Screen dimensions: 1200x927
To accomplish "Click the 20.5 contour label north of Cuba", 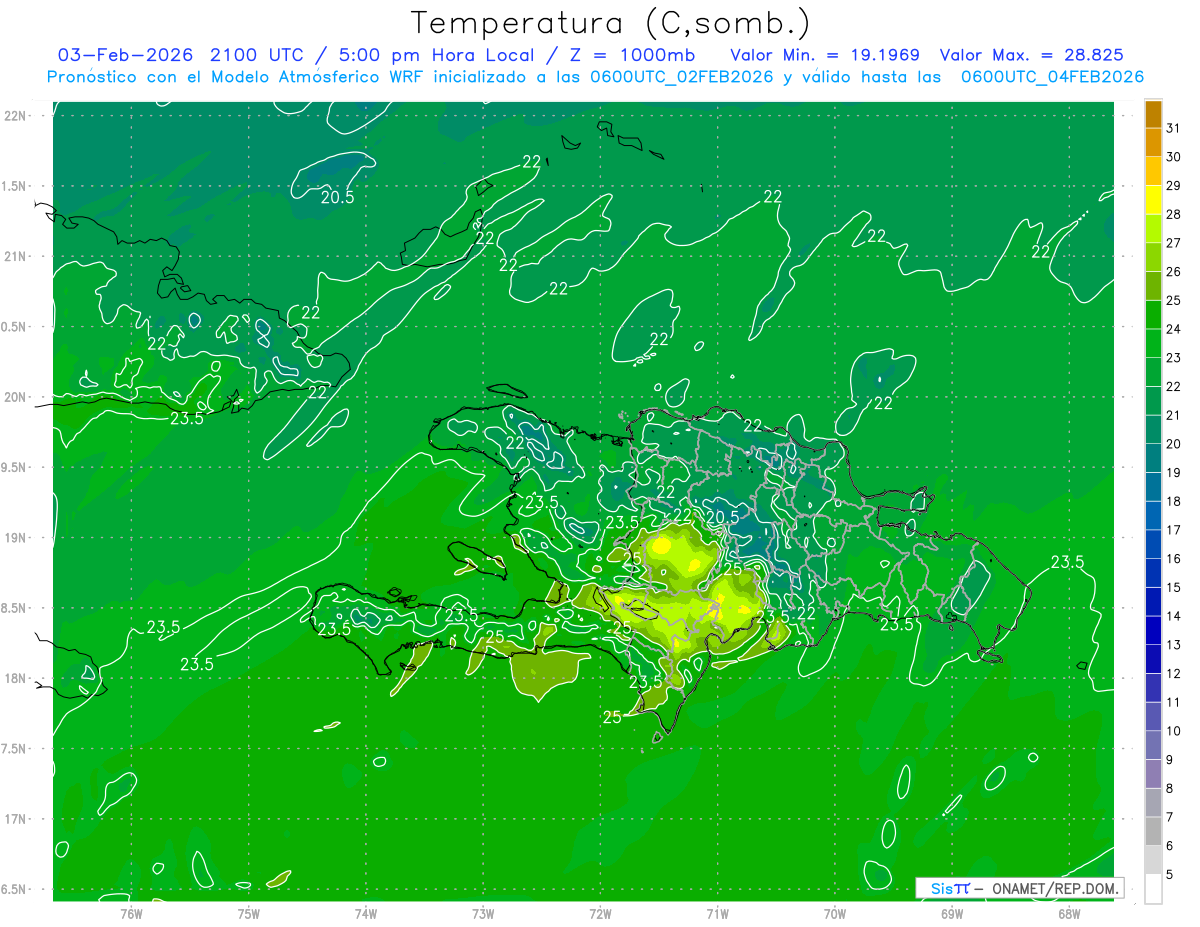I will pos(337,197).
